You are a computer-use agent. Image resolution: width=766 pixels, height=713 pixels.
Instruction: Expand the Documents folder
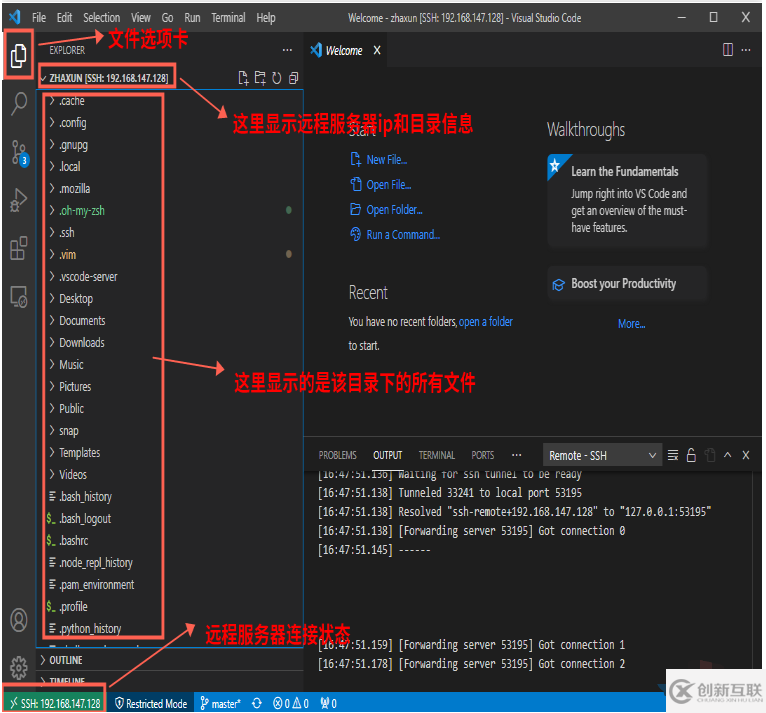click(82, 321)
